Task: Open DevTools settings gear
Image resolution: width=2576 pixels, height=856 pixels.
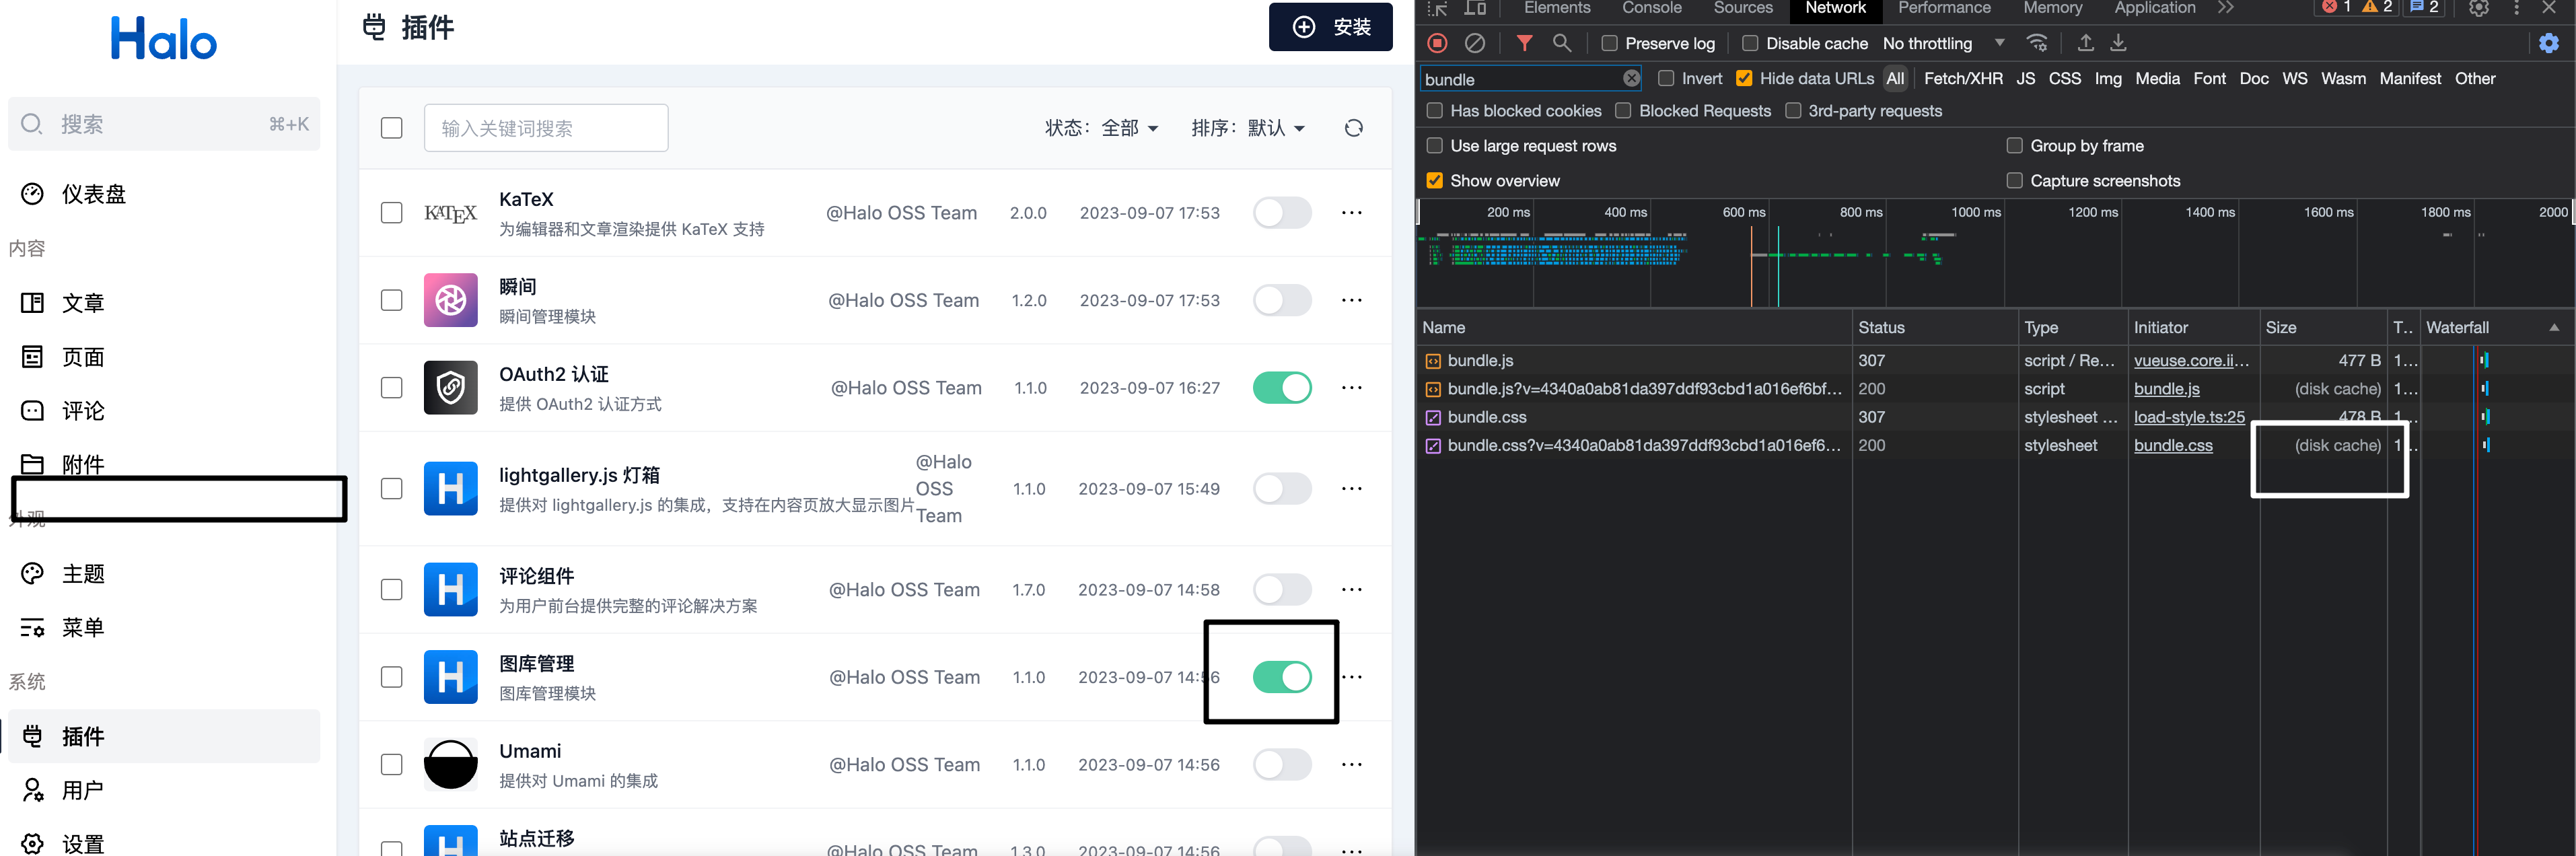Action: pos(2548,43)
